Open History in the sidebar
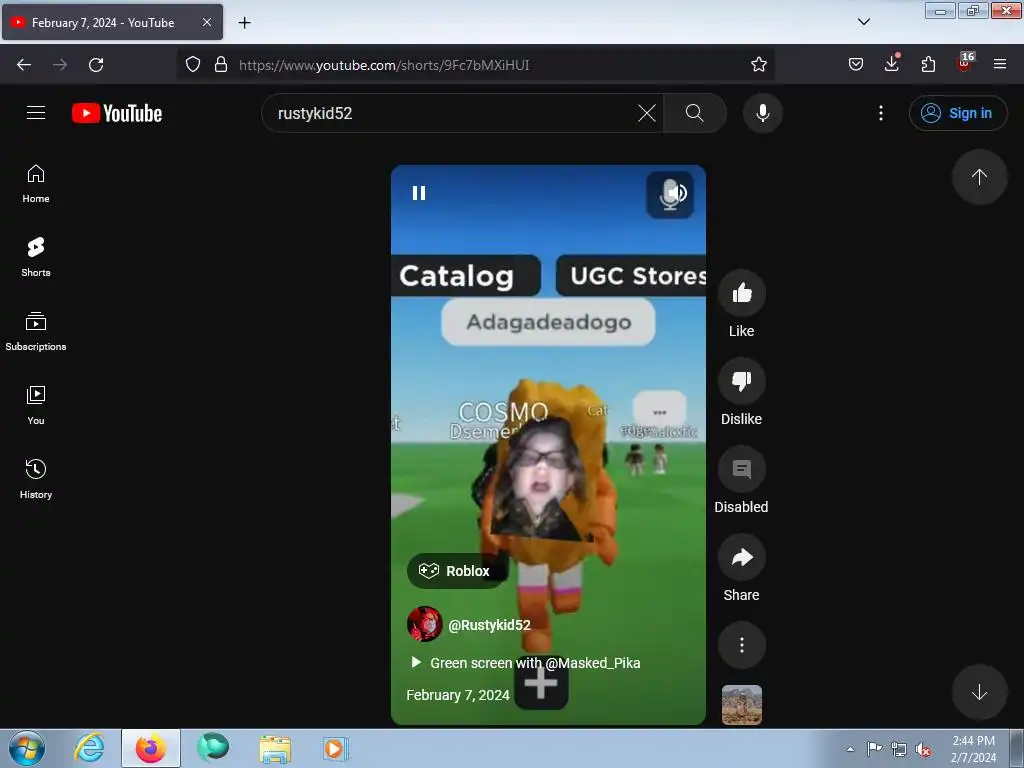1024x768 pixels. [x=36, y=480]
